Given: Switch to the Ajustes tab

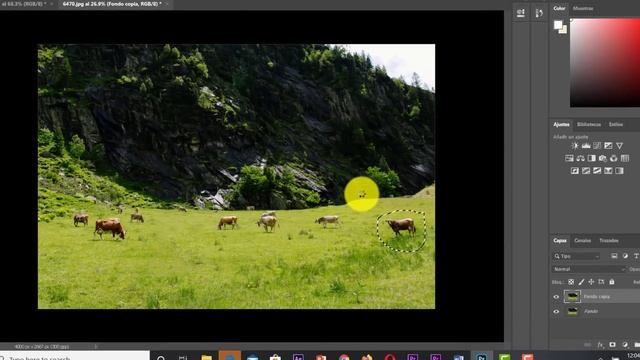Looking at the screenshot, I should (x=561, y=124).
